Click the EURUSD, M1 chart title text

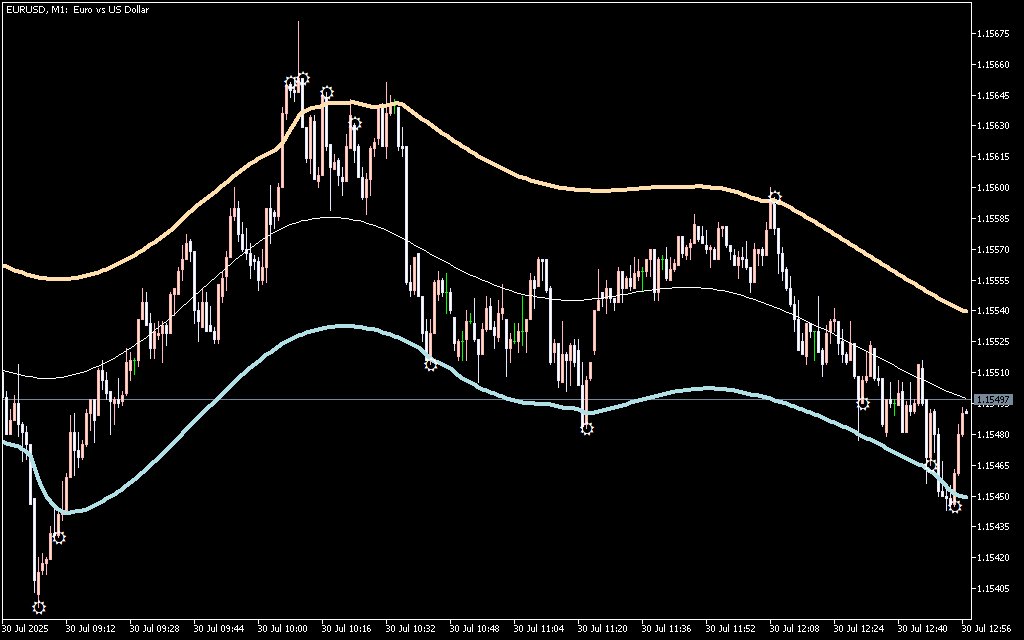(x=75, y=9)
